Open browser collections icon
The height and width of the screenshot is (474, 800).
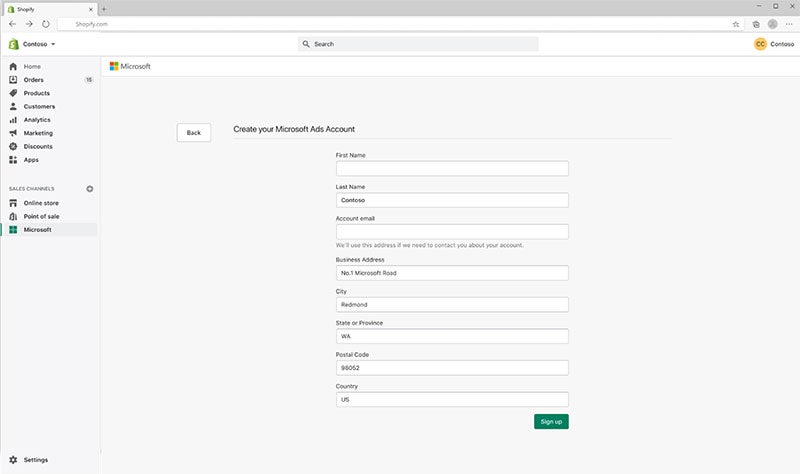pyautogui.click(x=756, y=24)
